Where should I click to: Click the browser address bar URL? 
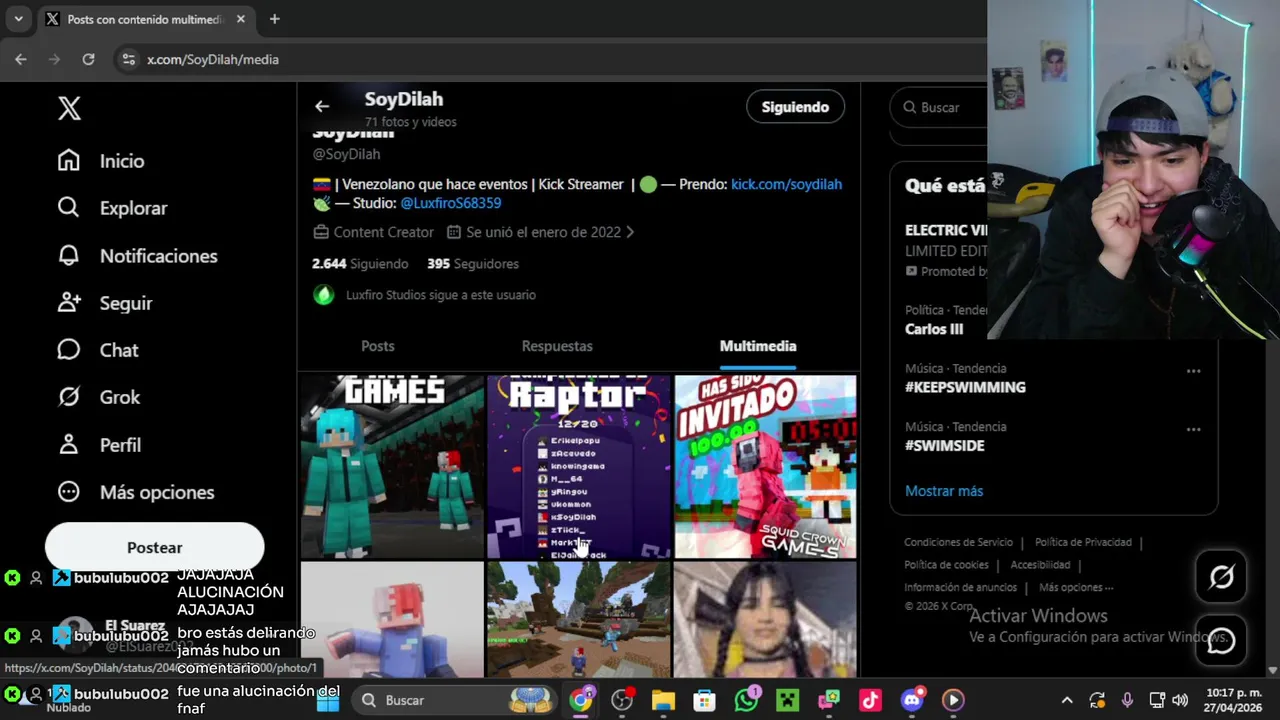point(213,60)
